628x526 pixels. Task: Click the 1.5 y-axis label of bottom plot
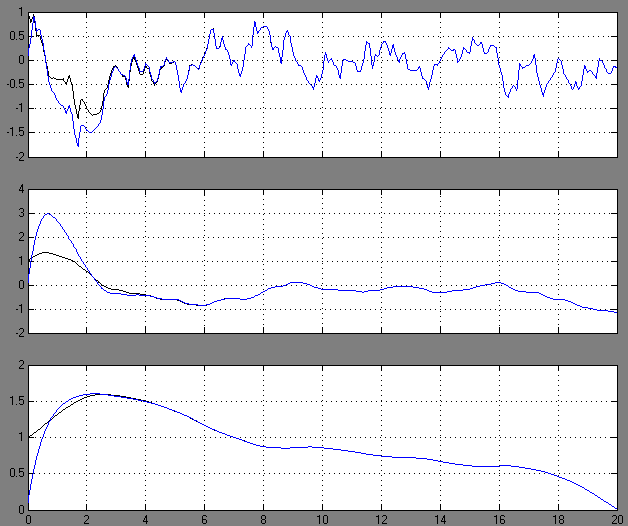(17, 401)
